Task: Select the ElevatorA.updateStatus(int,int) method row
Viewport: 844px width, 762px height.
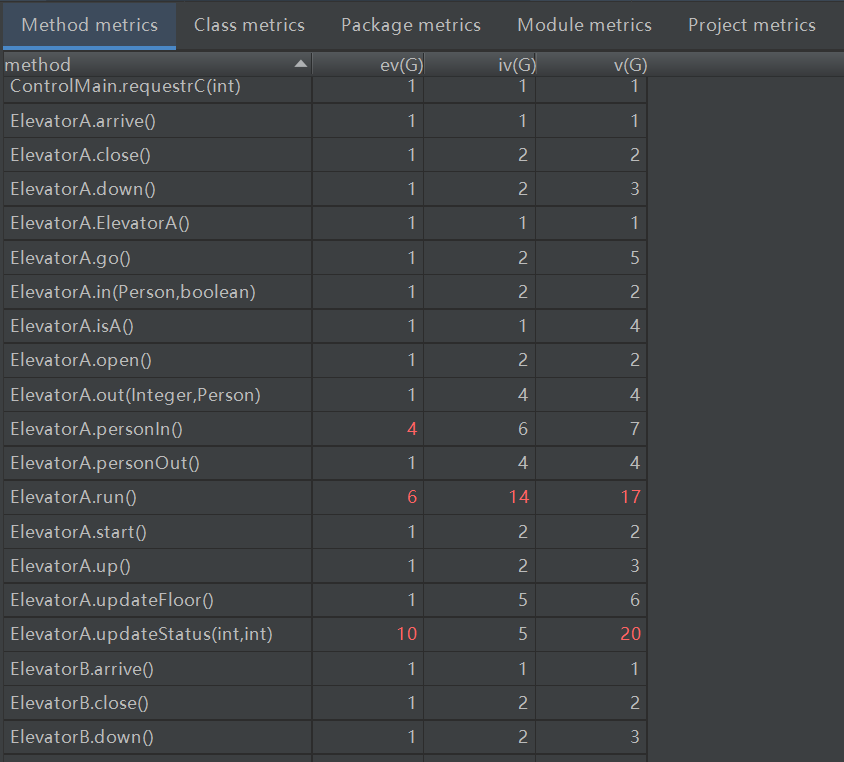Action: (x=141, y=634)
